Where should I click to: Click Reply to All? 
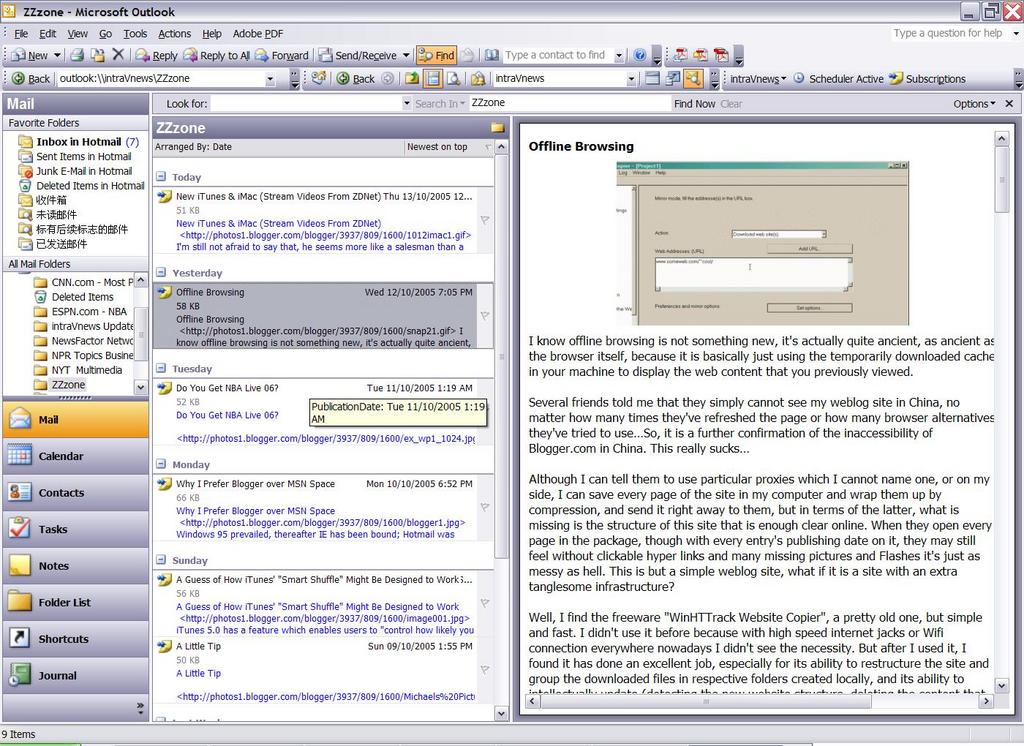tap(217, 56)
